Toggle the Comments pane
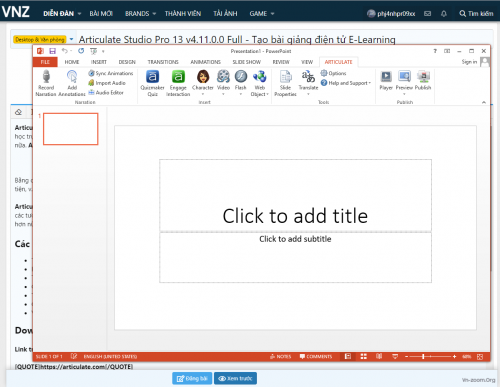 point(316,356)
